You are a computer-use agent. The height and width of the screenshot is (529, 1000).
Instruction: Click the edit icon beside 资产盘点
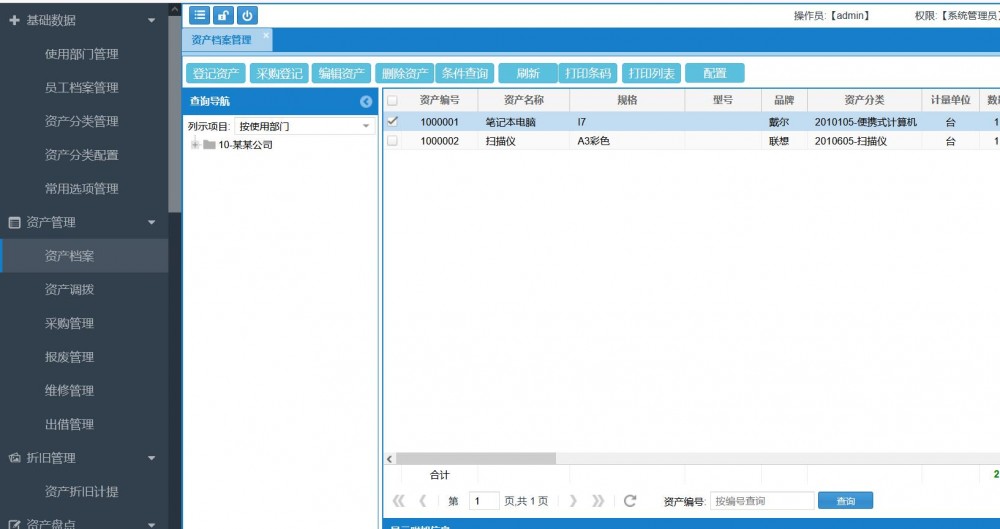pos(14,525)
